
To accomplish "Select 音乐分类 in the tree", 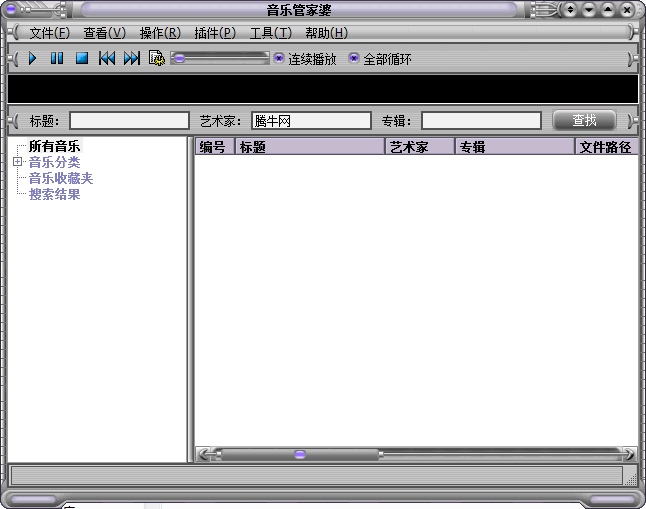I will coord(54,162).
